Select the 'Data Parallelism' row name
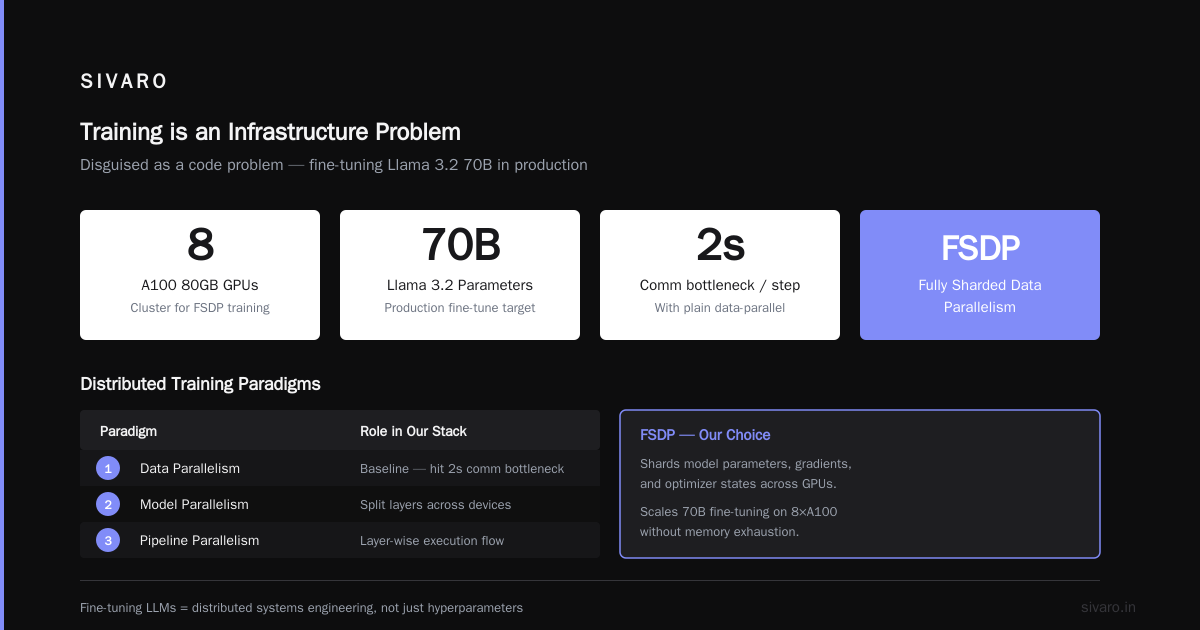1200x630 pixels. pyautogui.click(x=190, y=468)
